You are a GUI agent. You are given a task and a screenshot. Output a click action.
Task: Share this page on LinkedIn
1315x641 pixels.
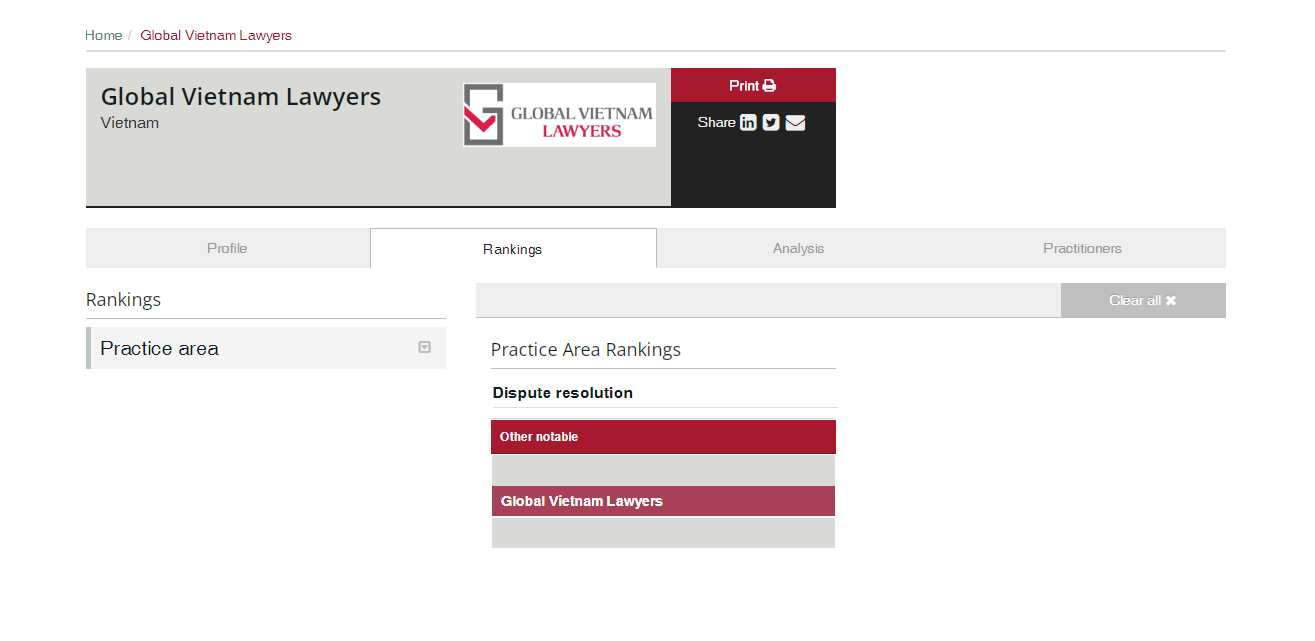(x=748, y=122)
